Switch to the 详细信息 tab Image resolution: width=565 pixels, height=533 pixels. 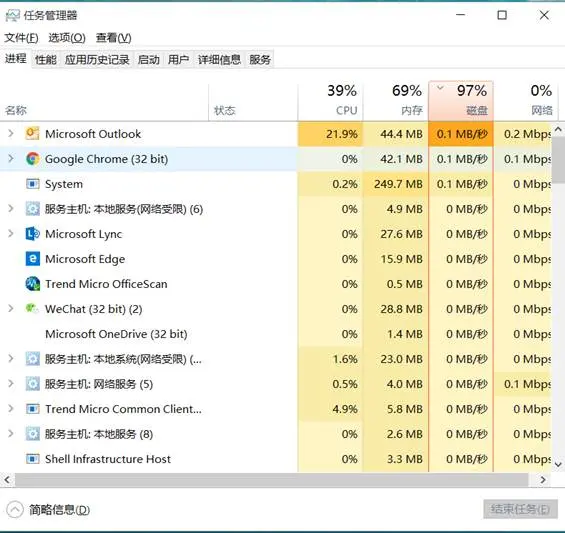pyautogui.click(x=219, y=59)
